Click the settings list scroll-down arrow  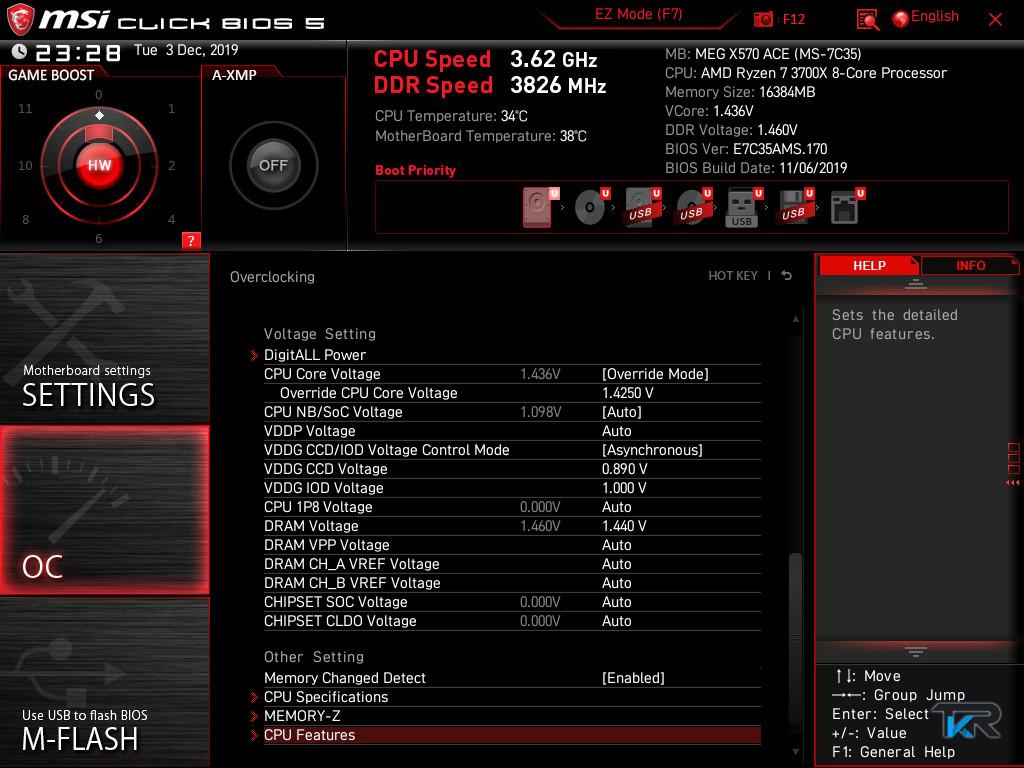(x=795, y=752)
